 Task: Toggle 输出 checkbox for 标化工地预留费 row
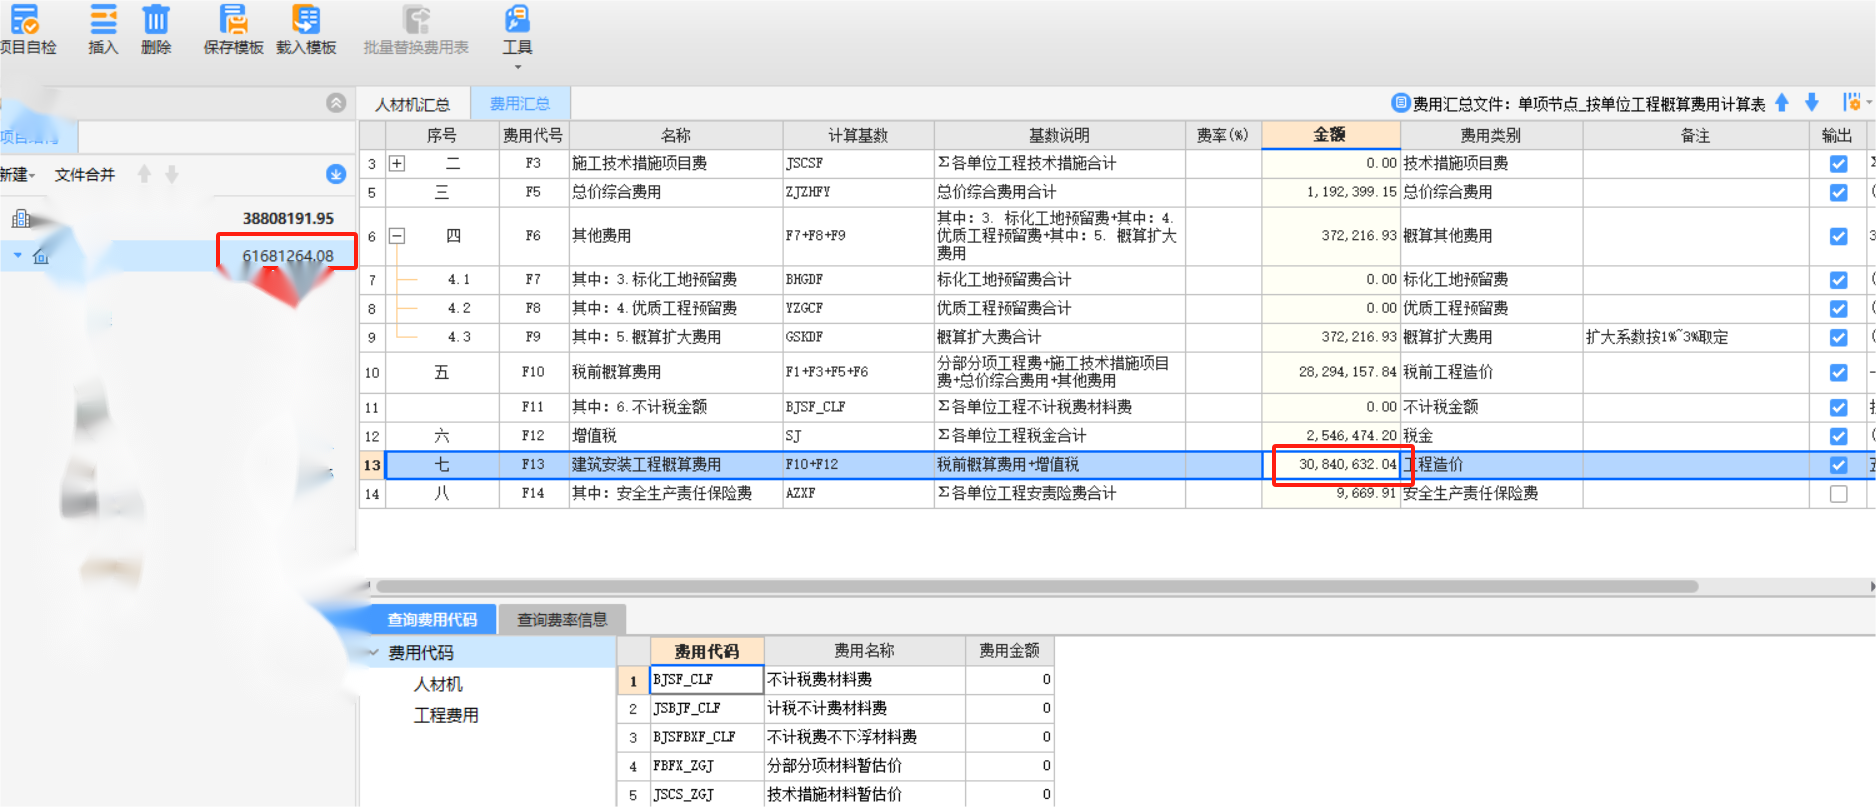[1838, 280]
